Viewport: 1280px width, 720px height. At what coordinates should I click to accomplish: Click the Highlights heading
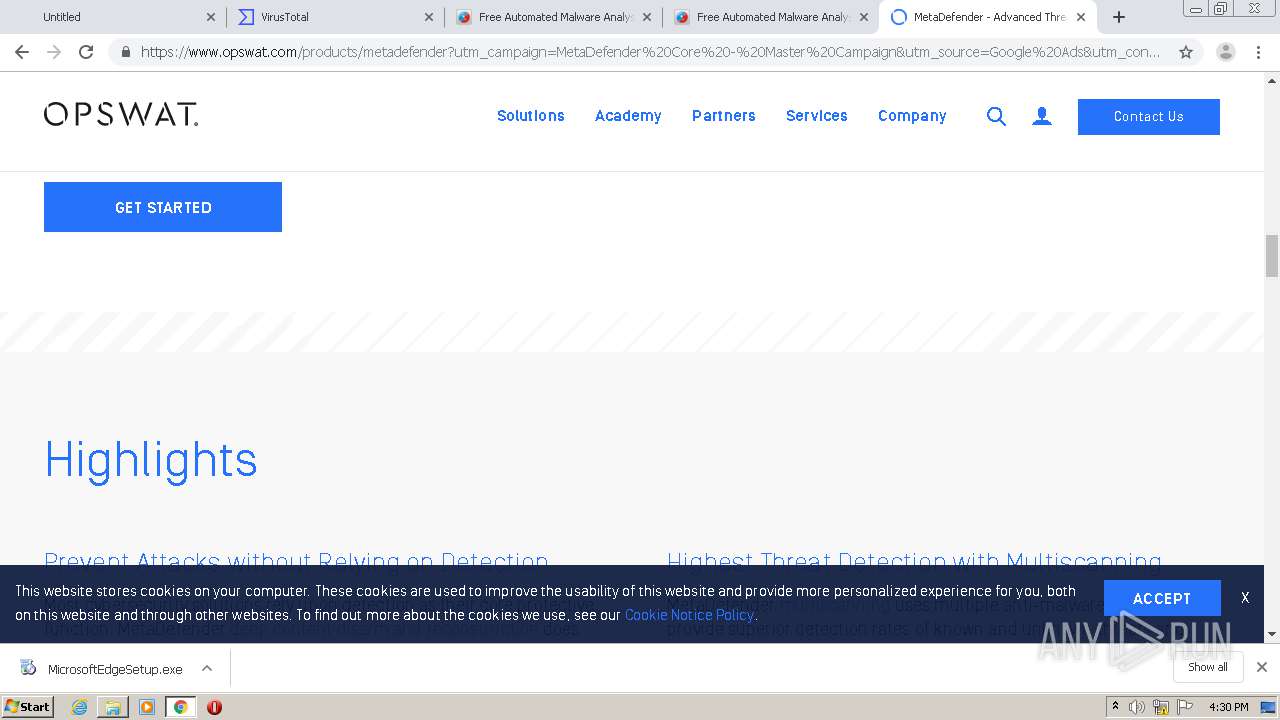tap(151, 460)
